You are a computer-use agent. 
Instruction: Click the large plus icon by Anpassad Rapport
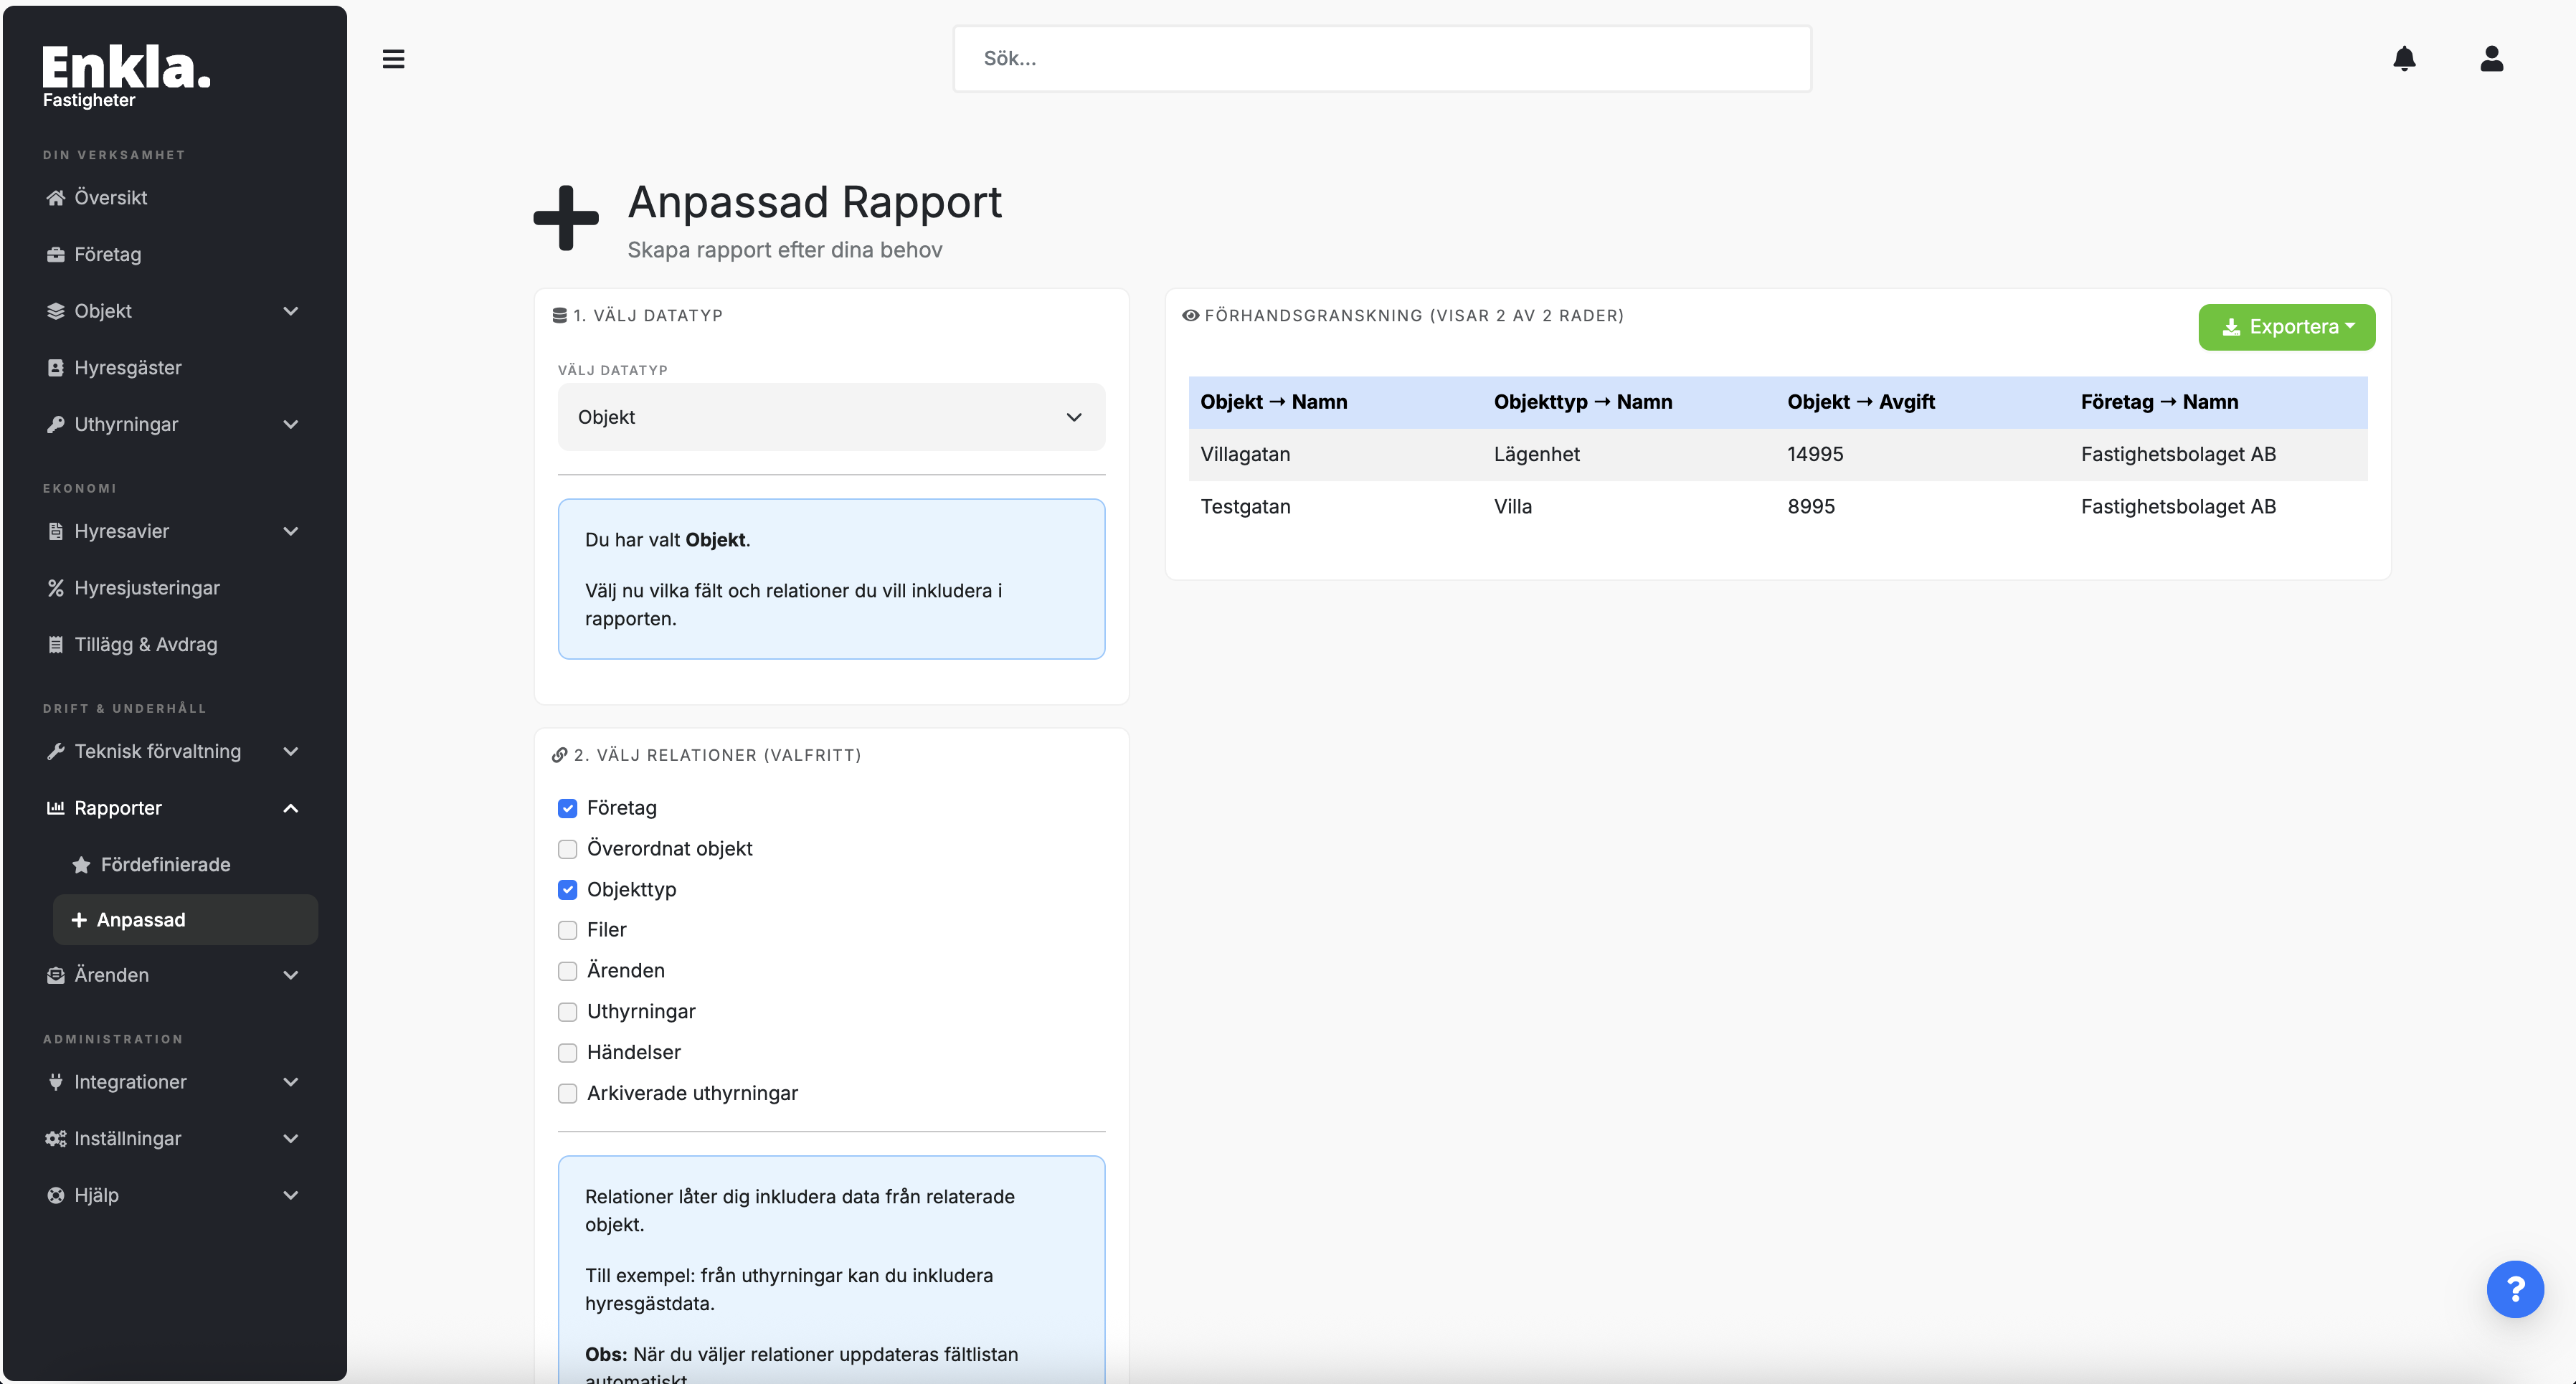566,217
